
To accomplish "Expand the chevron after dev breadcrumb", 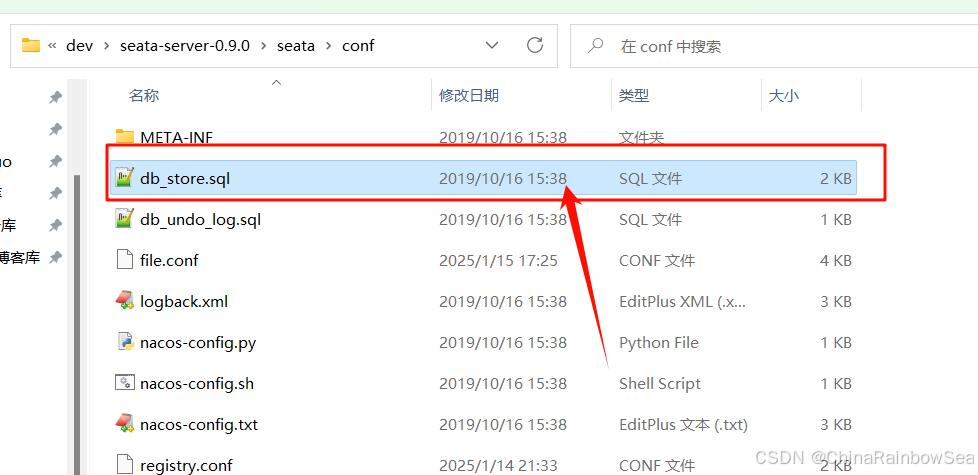I will (x=107, y=46).
